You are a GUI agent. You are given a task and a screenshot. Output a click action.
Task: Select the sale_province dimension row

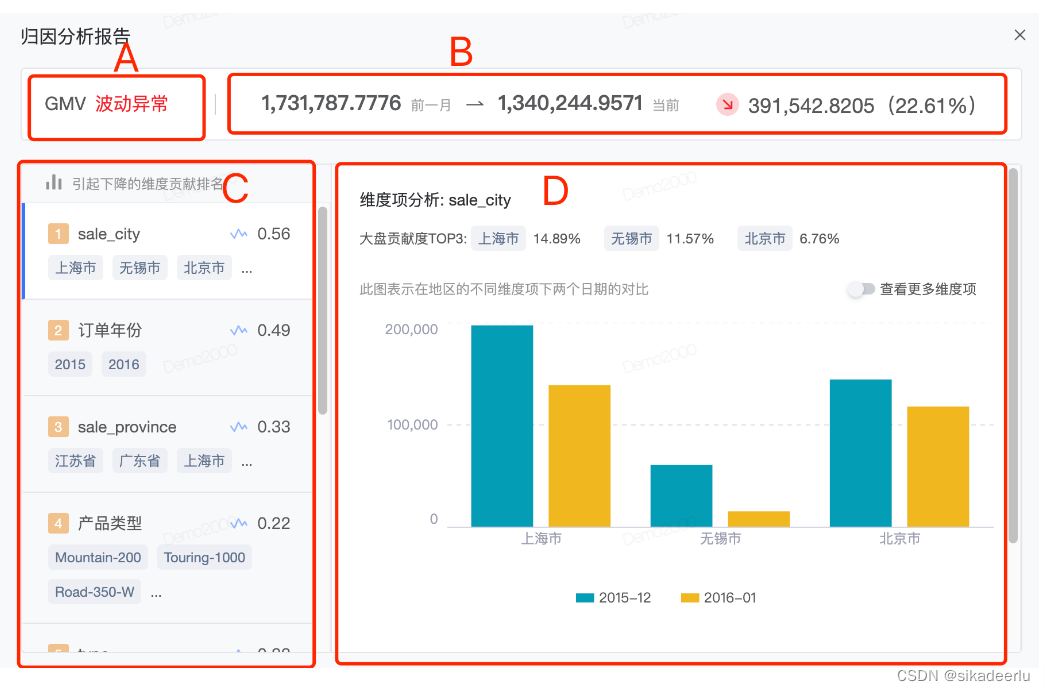(168, 444)
